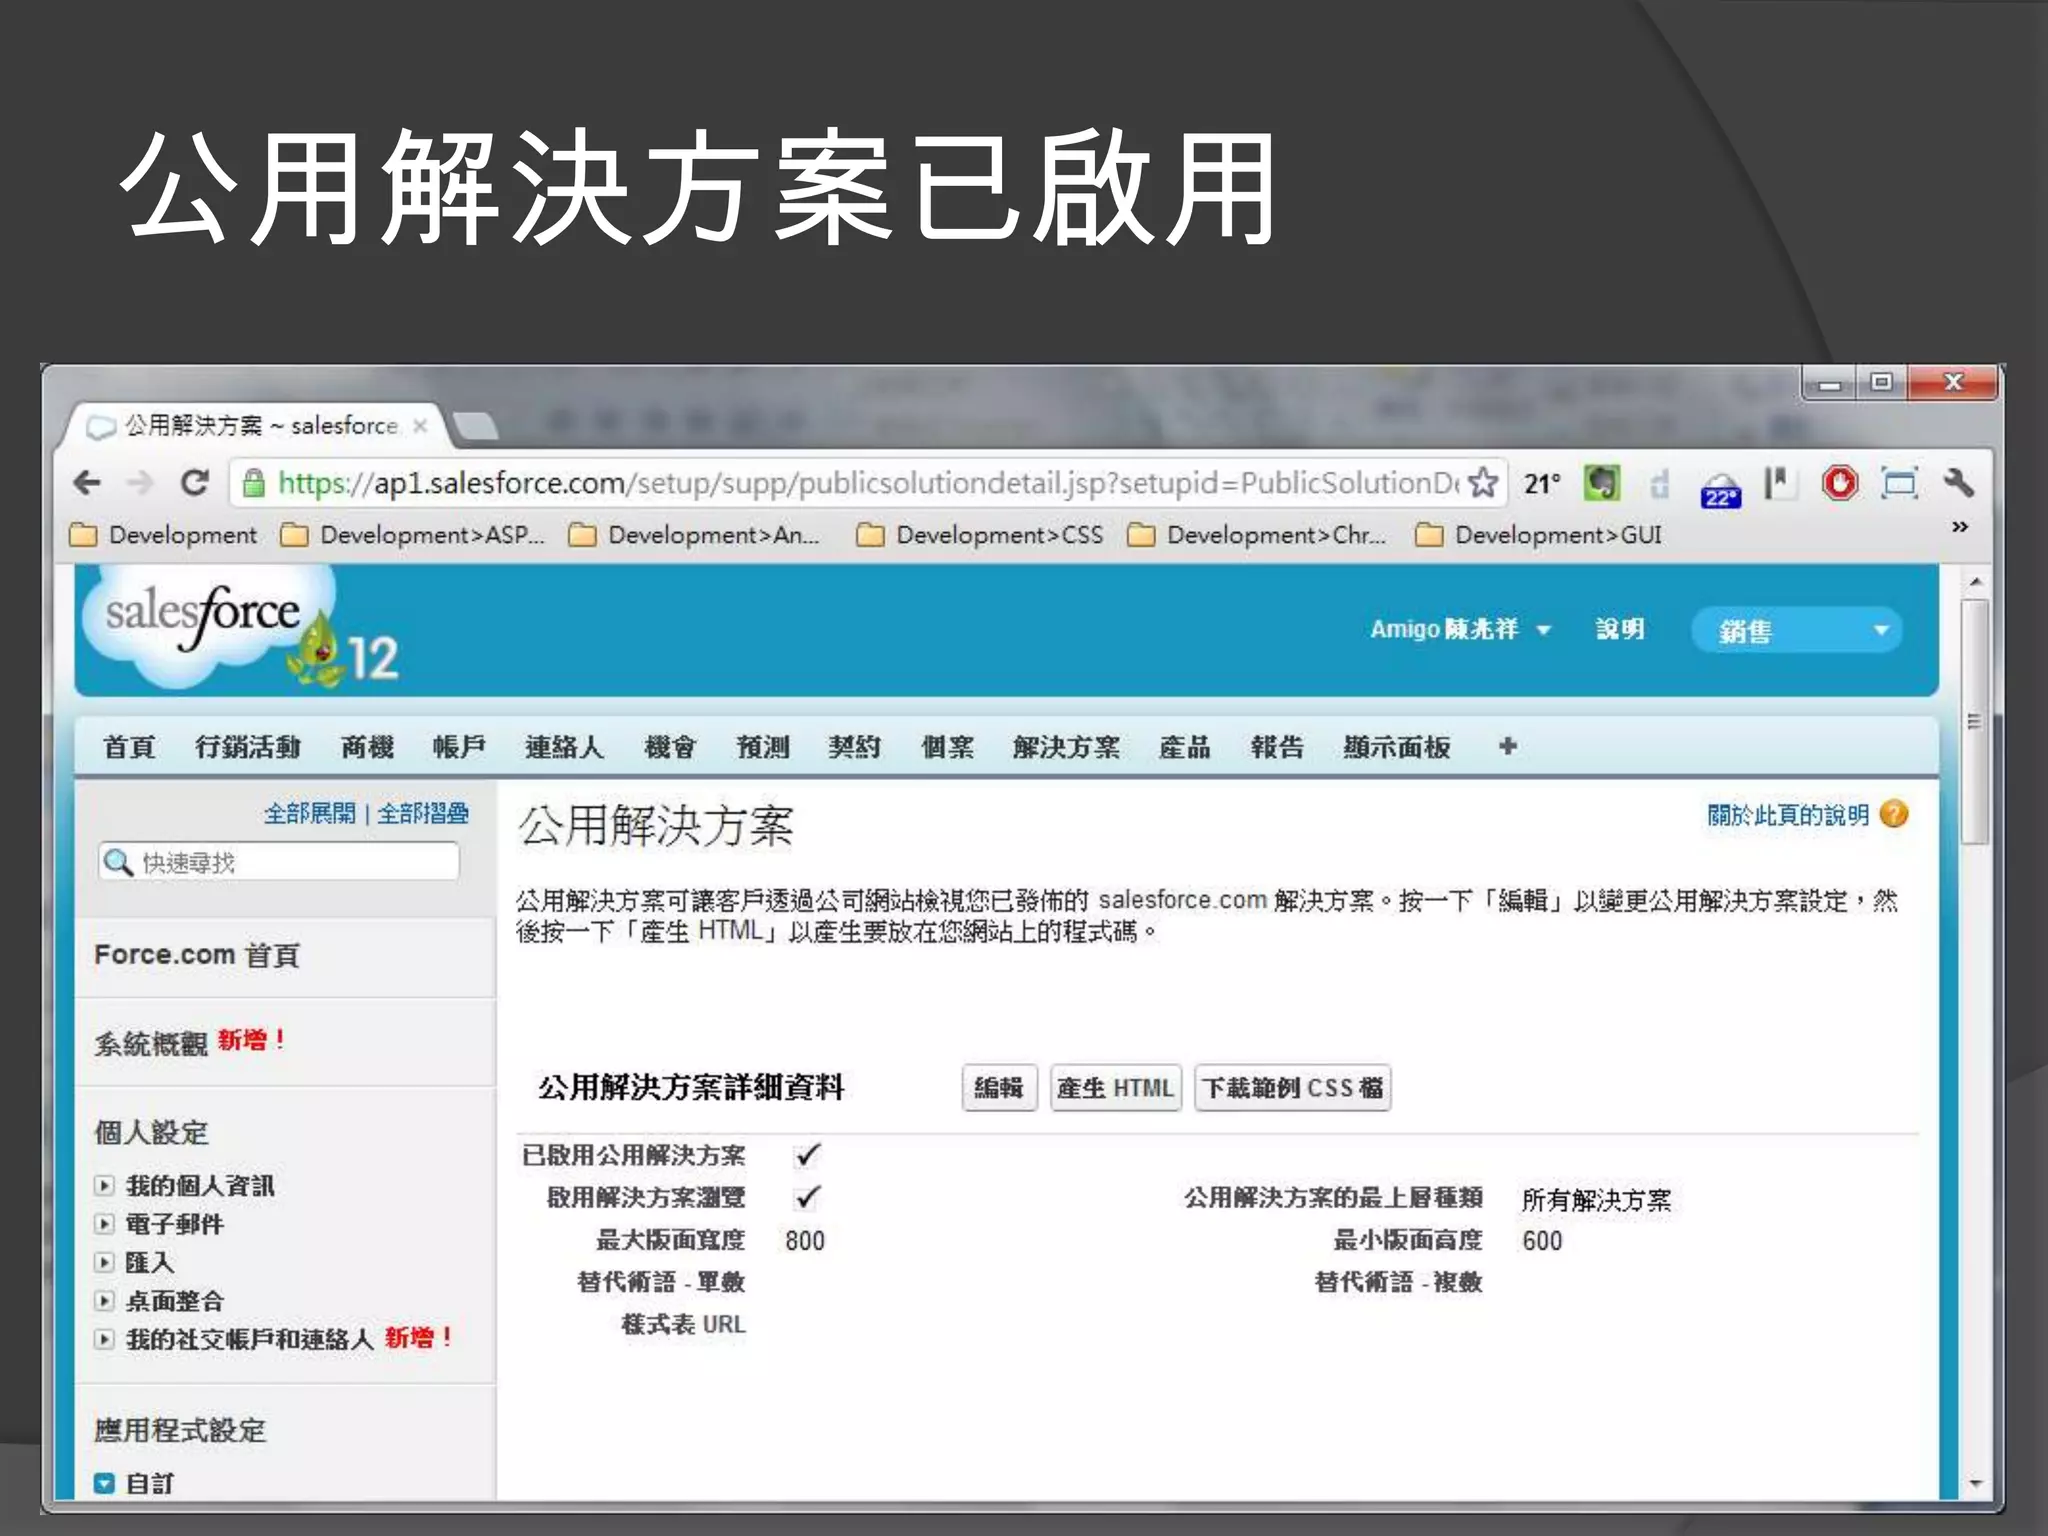Collapse the 自訂 section

(x=104, y=1483)
